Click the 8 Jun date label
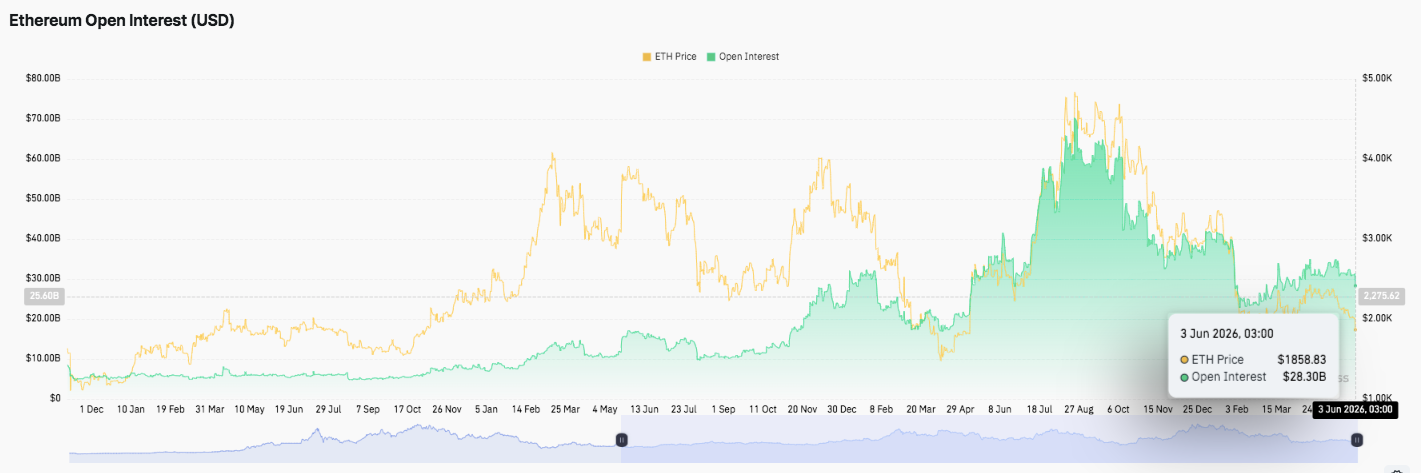Viewport: 1421px width, 473px height. point(999,409)
